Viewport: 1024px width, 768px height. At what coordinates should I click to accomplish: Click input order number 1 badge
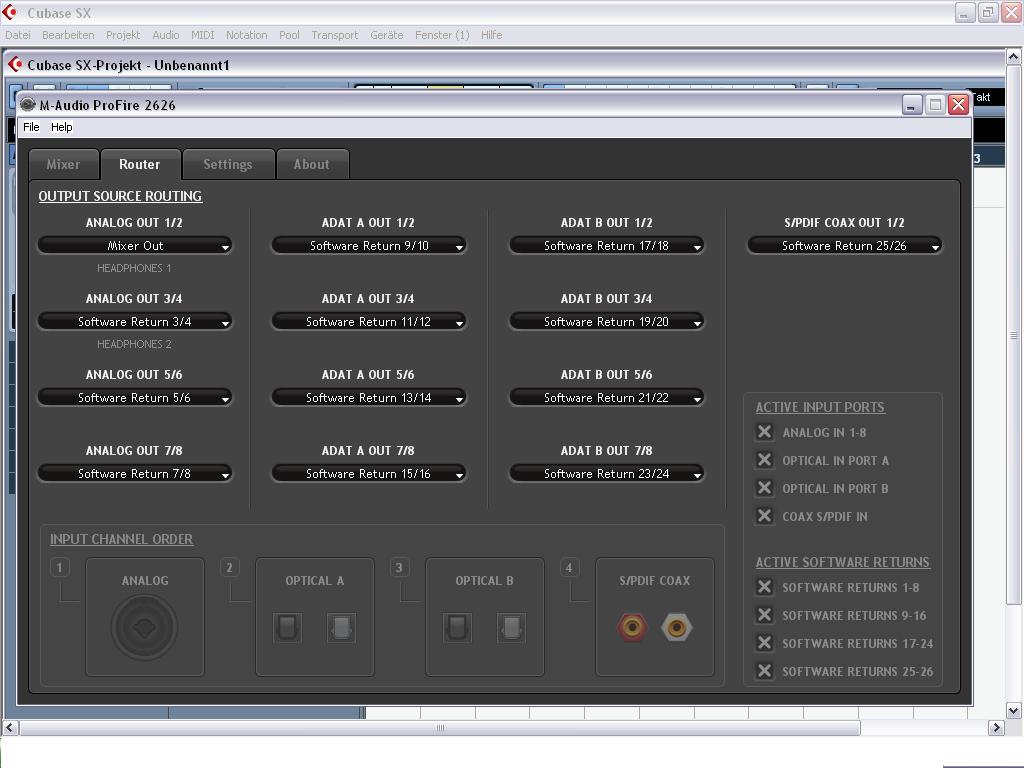(59, 568)
